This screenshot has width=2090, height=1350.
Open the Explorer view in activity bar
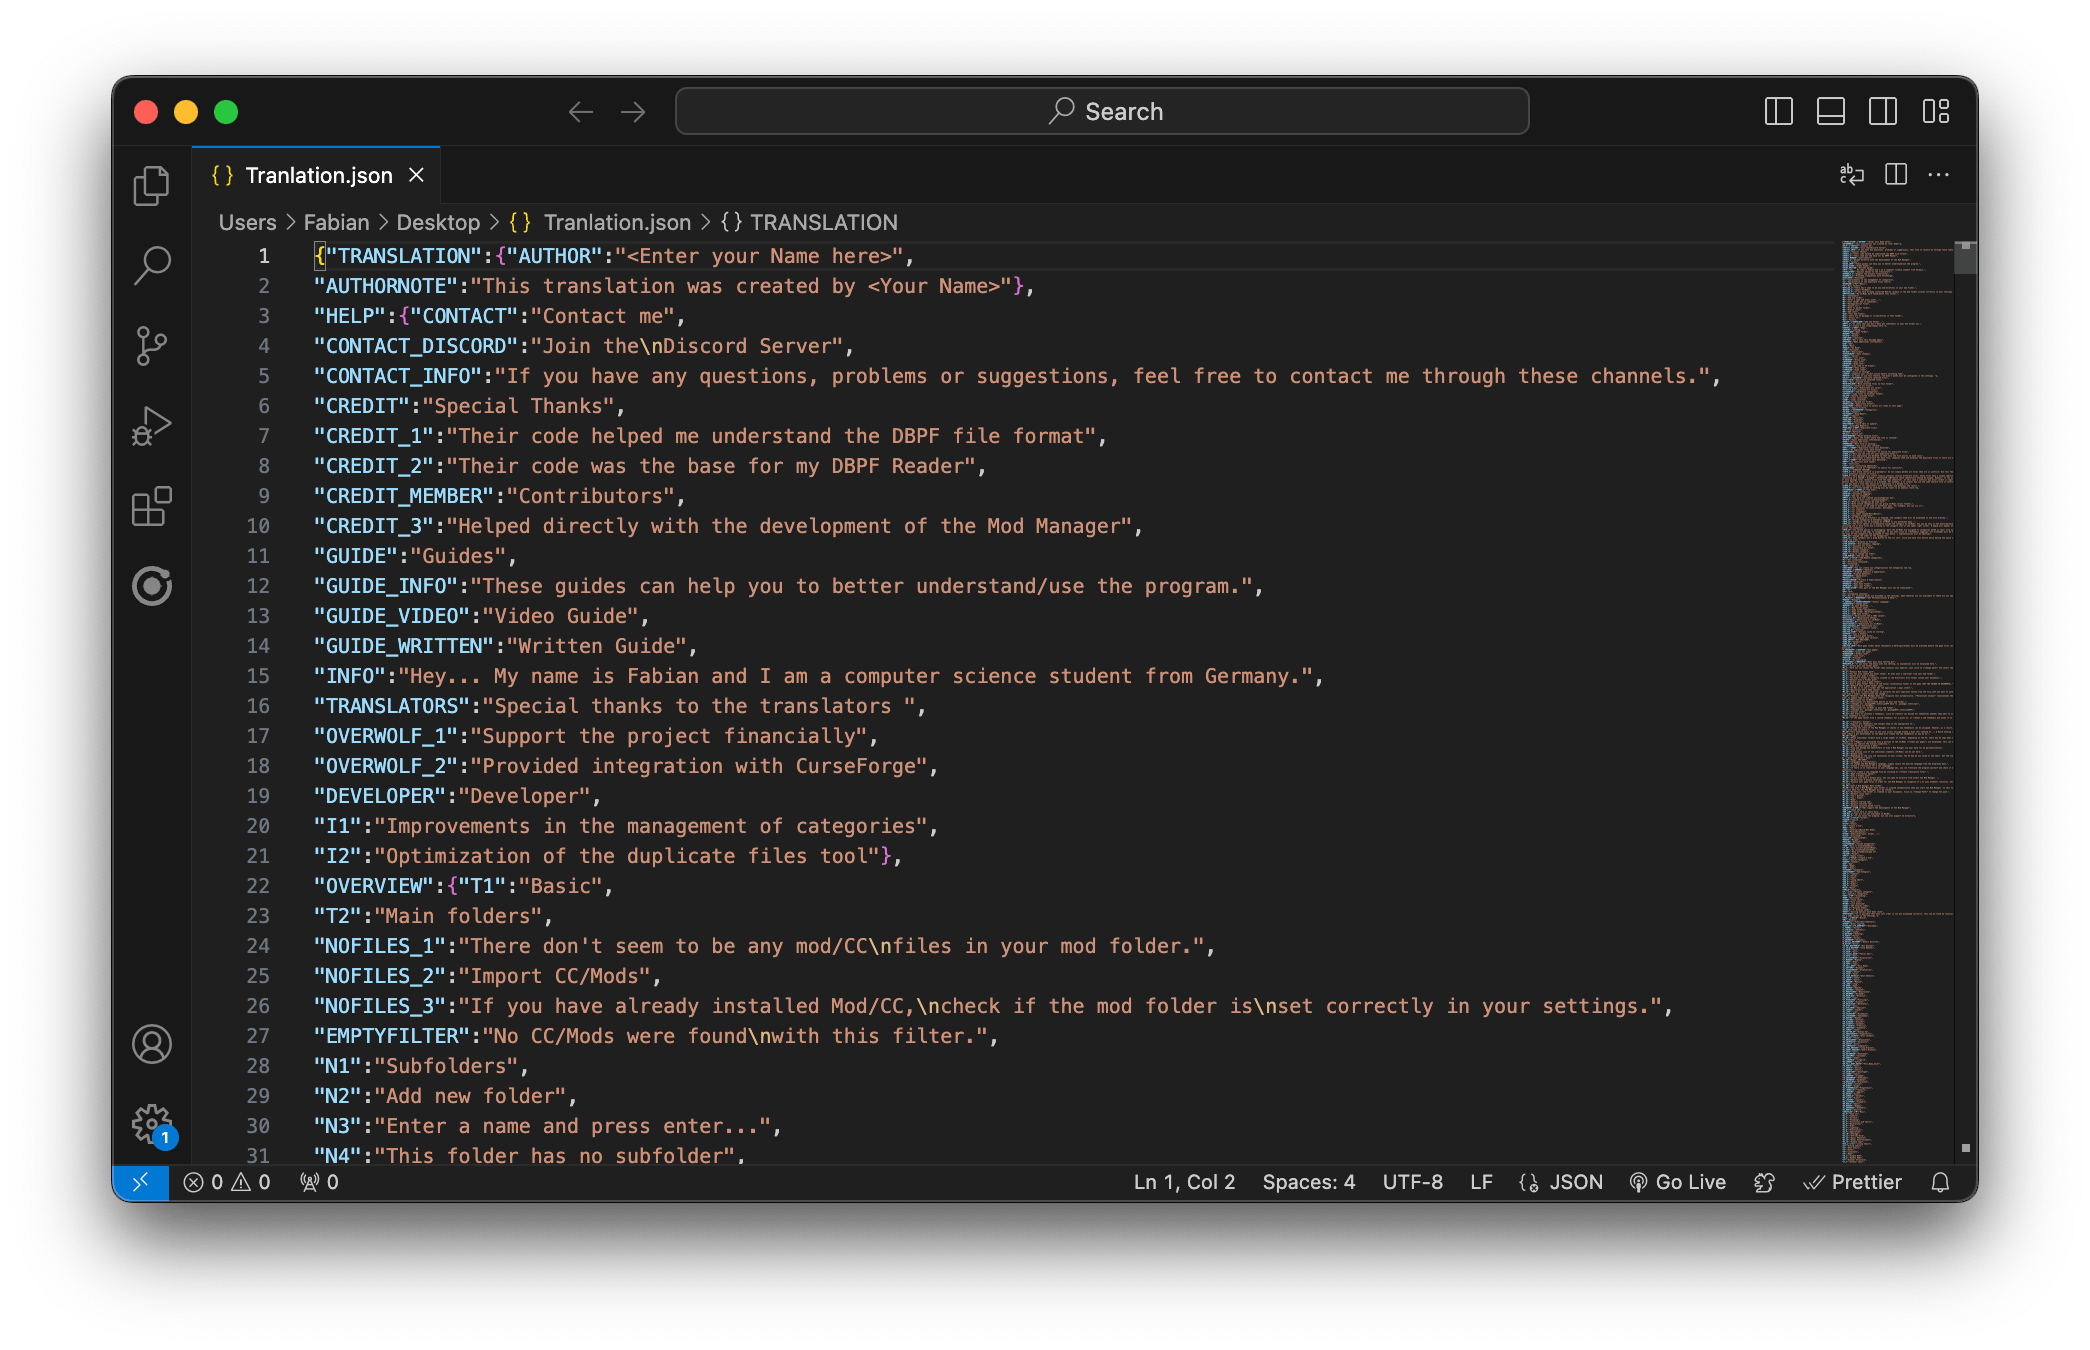tap(152, 186)
